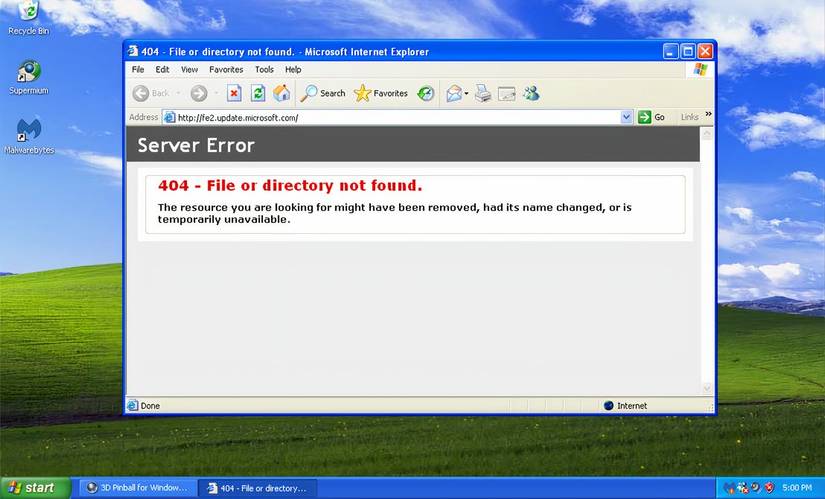This screenshot has height=499, width=825.
Task: Click the Forward arrow button
Action: [199, 94]
